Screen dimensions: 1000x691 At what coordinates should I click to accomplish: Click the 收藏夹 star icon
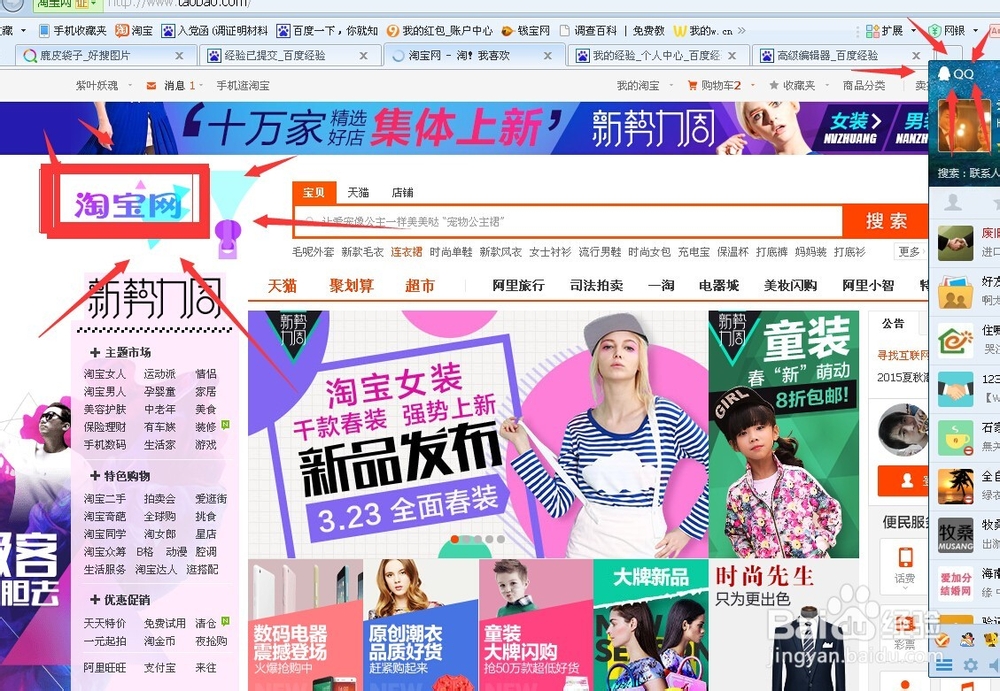coord(774,85)
